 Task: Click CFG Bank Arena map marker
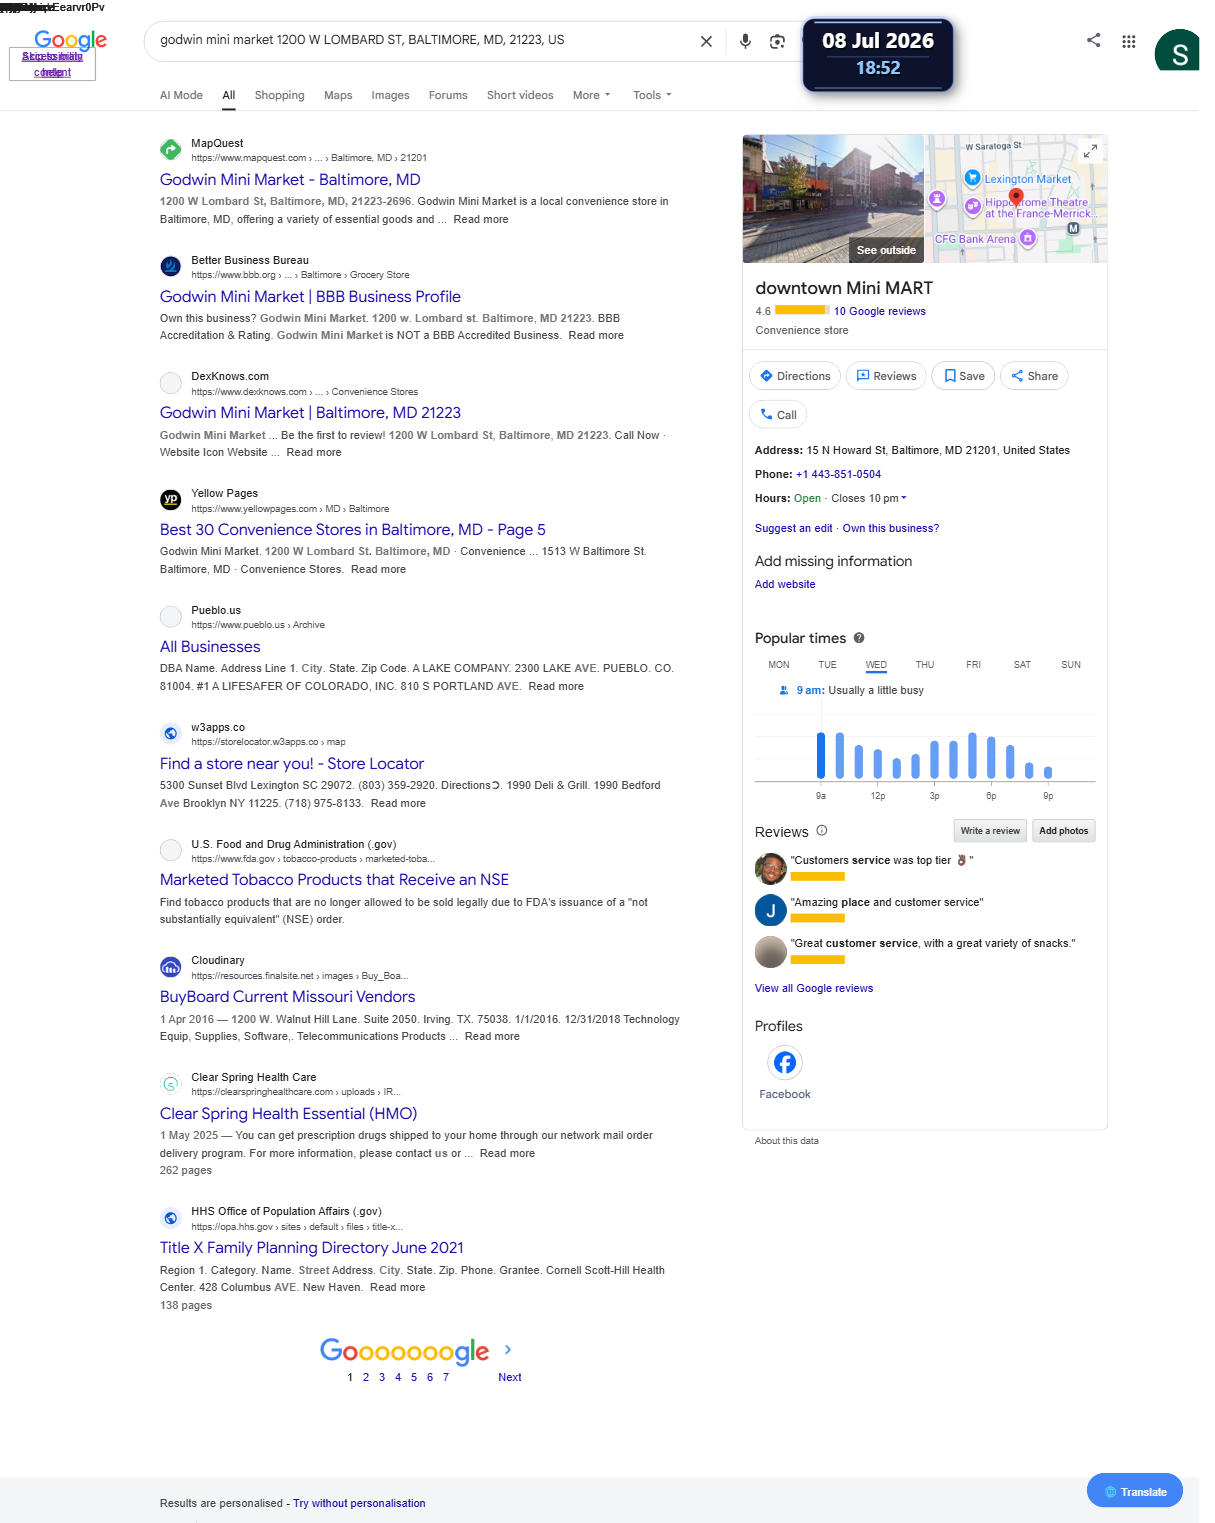(1028, 238)
